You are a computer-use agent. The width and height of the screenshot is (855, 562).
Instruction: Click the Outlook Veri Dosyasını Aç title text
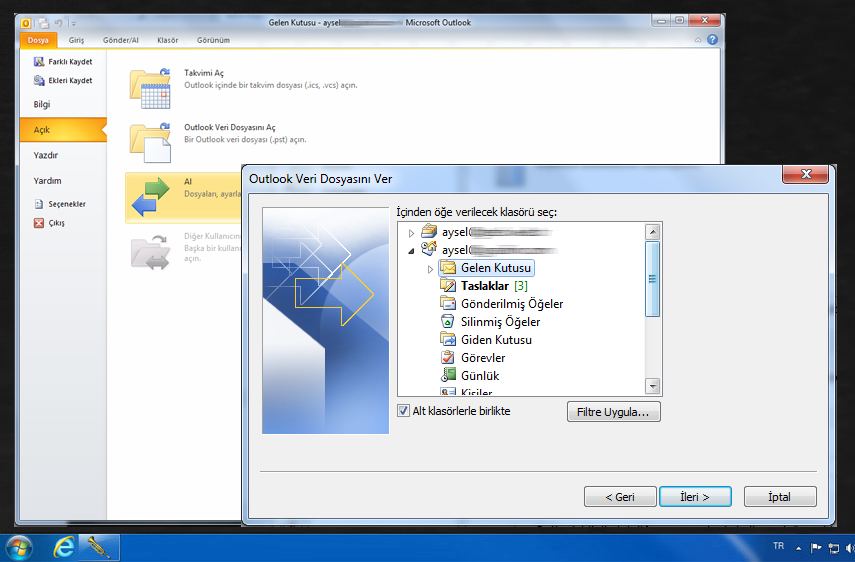[230, 128]
